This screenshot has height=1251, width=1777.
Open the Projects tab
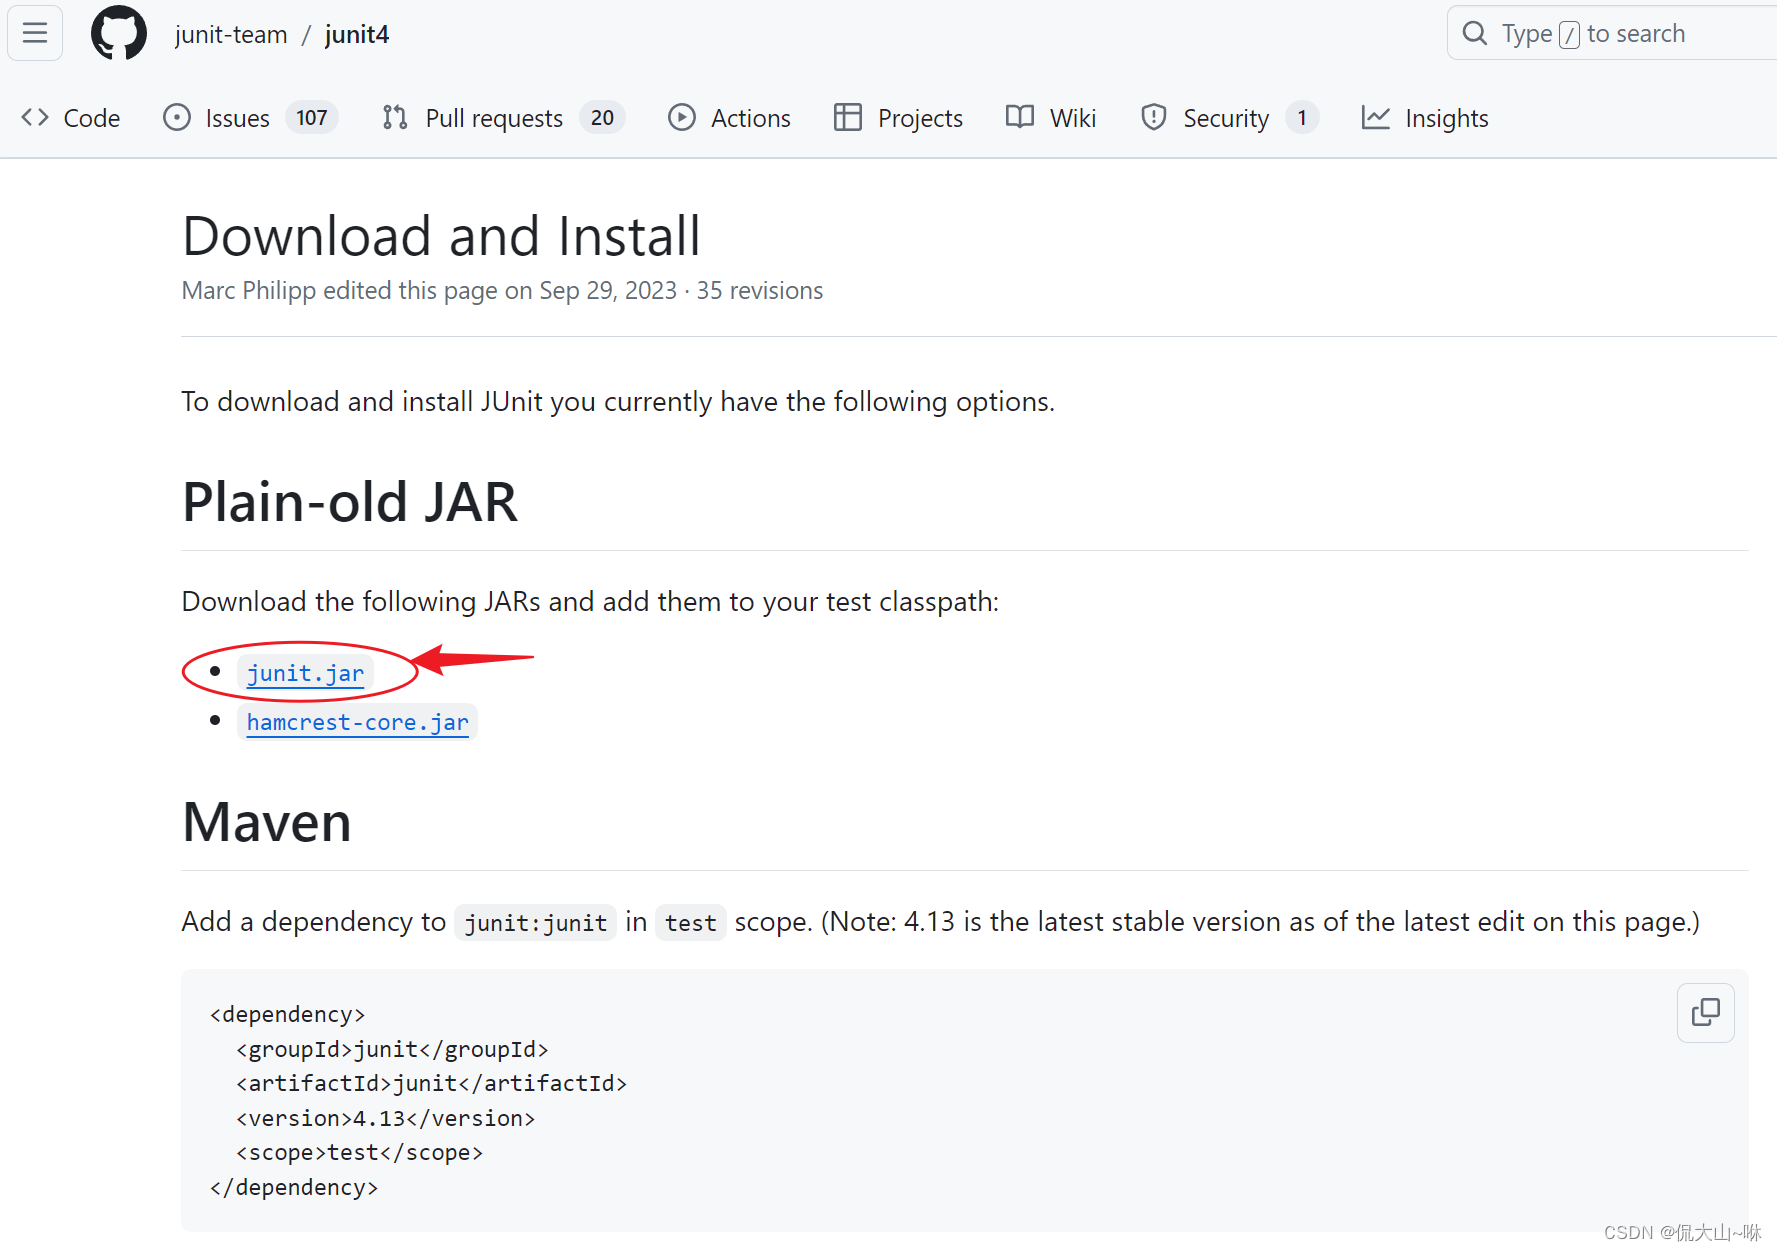(898, 118)
